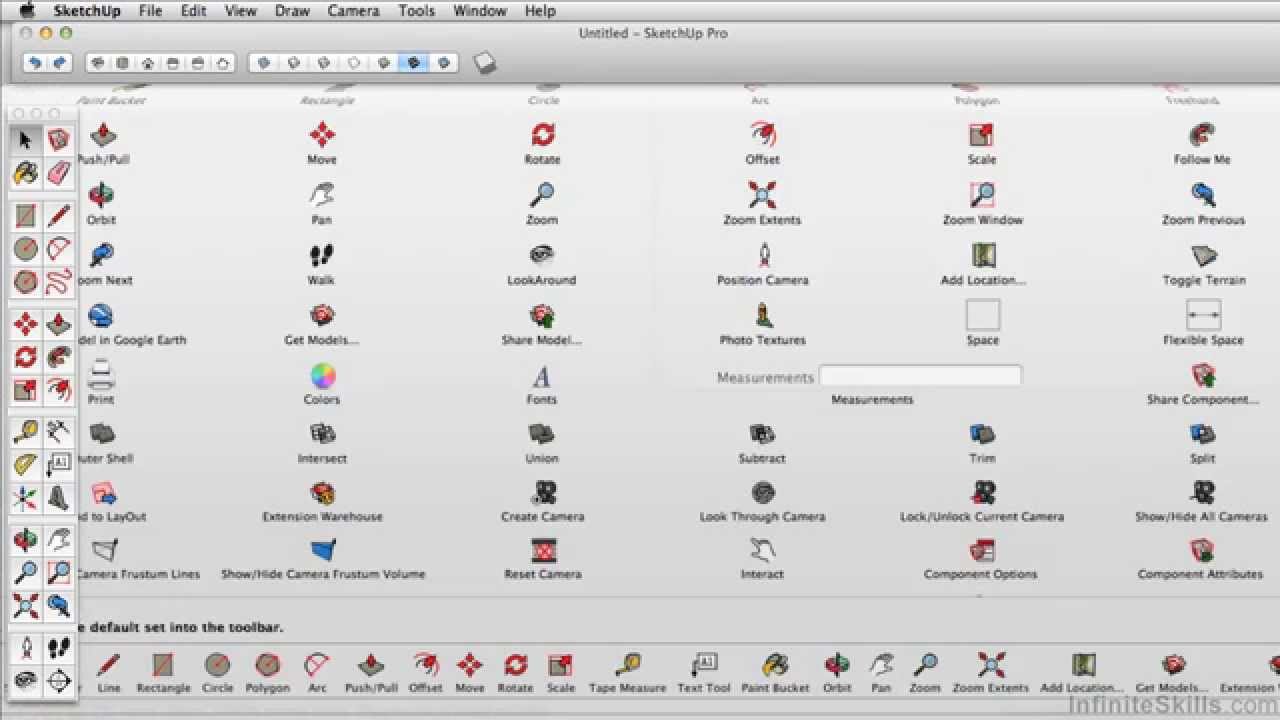This screenshot has width=1280, height=720.
Task: Select the Follow Me icon
Action: 1202,134
